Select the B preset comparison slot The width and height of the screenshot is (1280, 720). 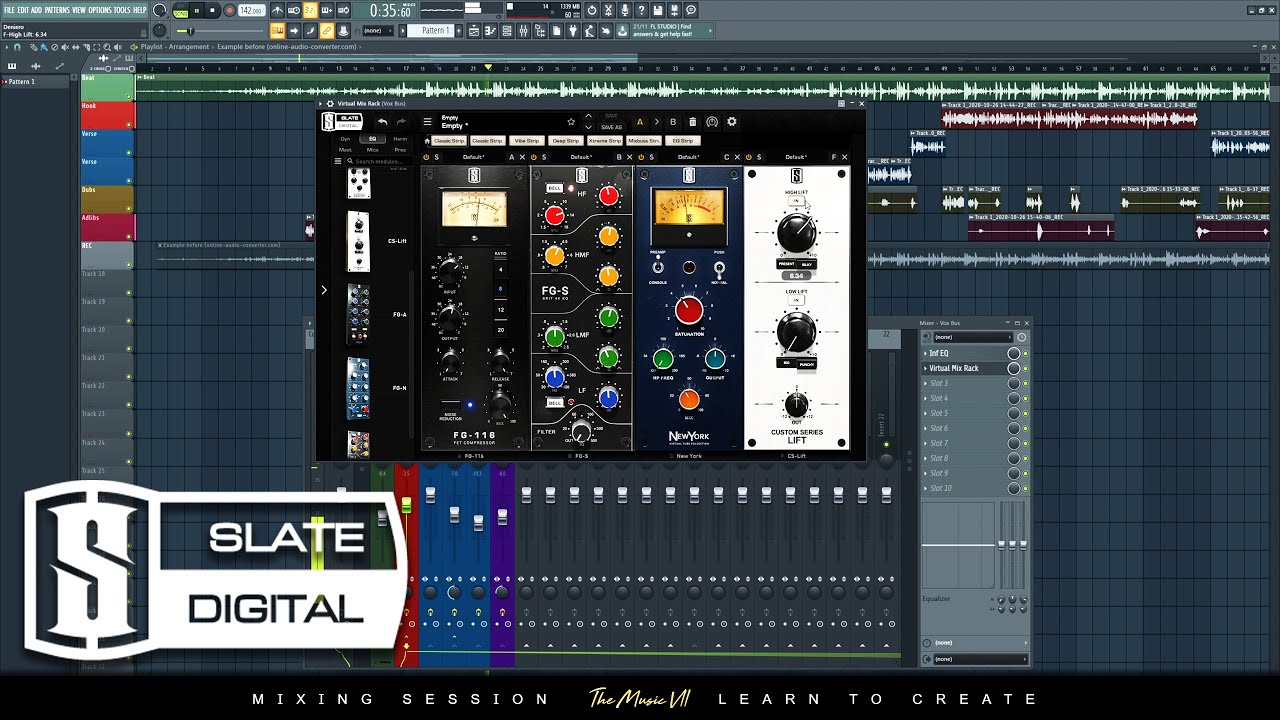coord(673,122)
